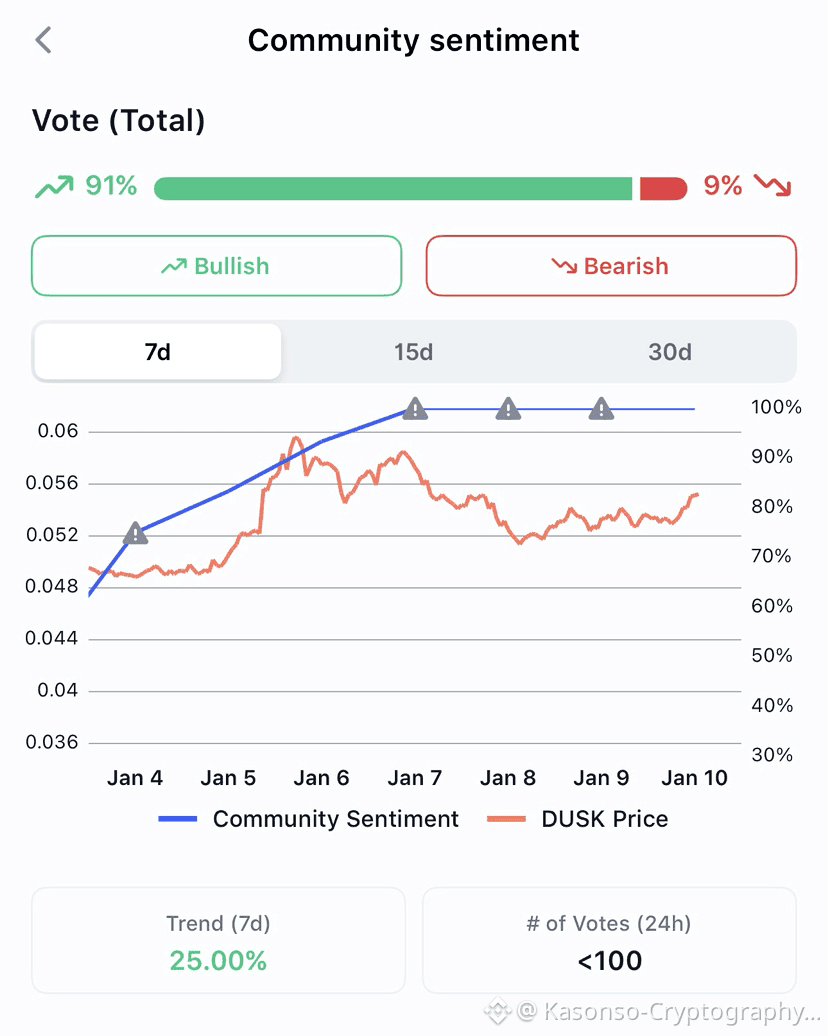
Task: Open the # of Votes (24h) card
Action: (x=609, y=941)
